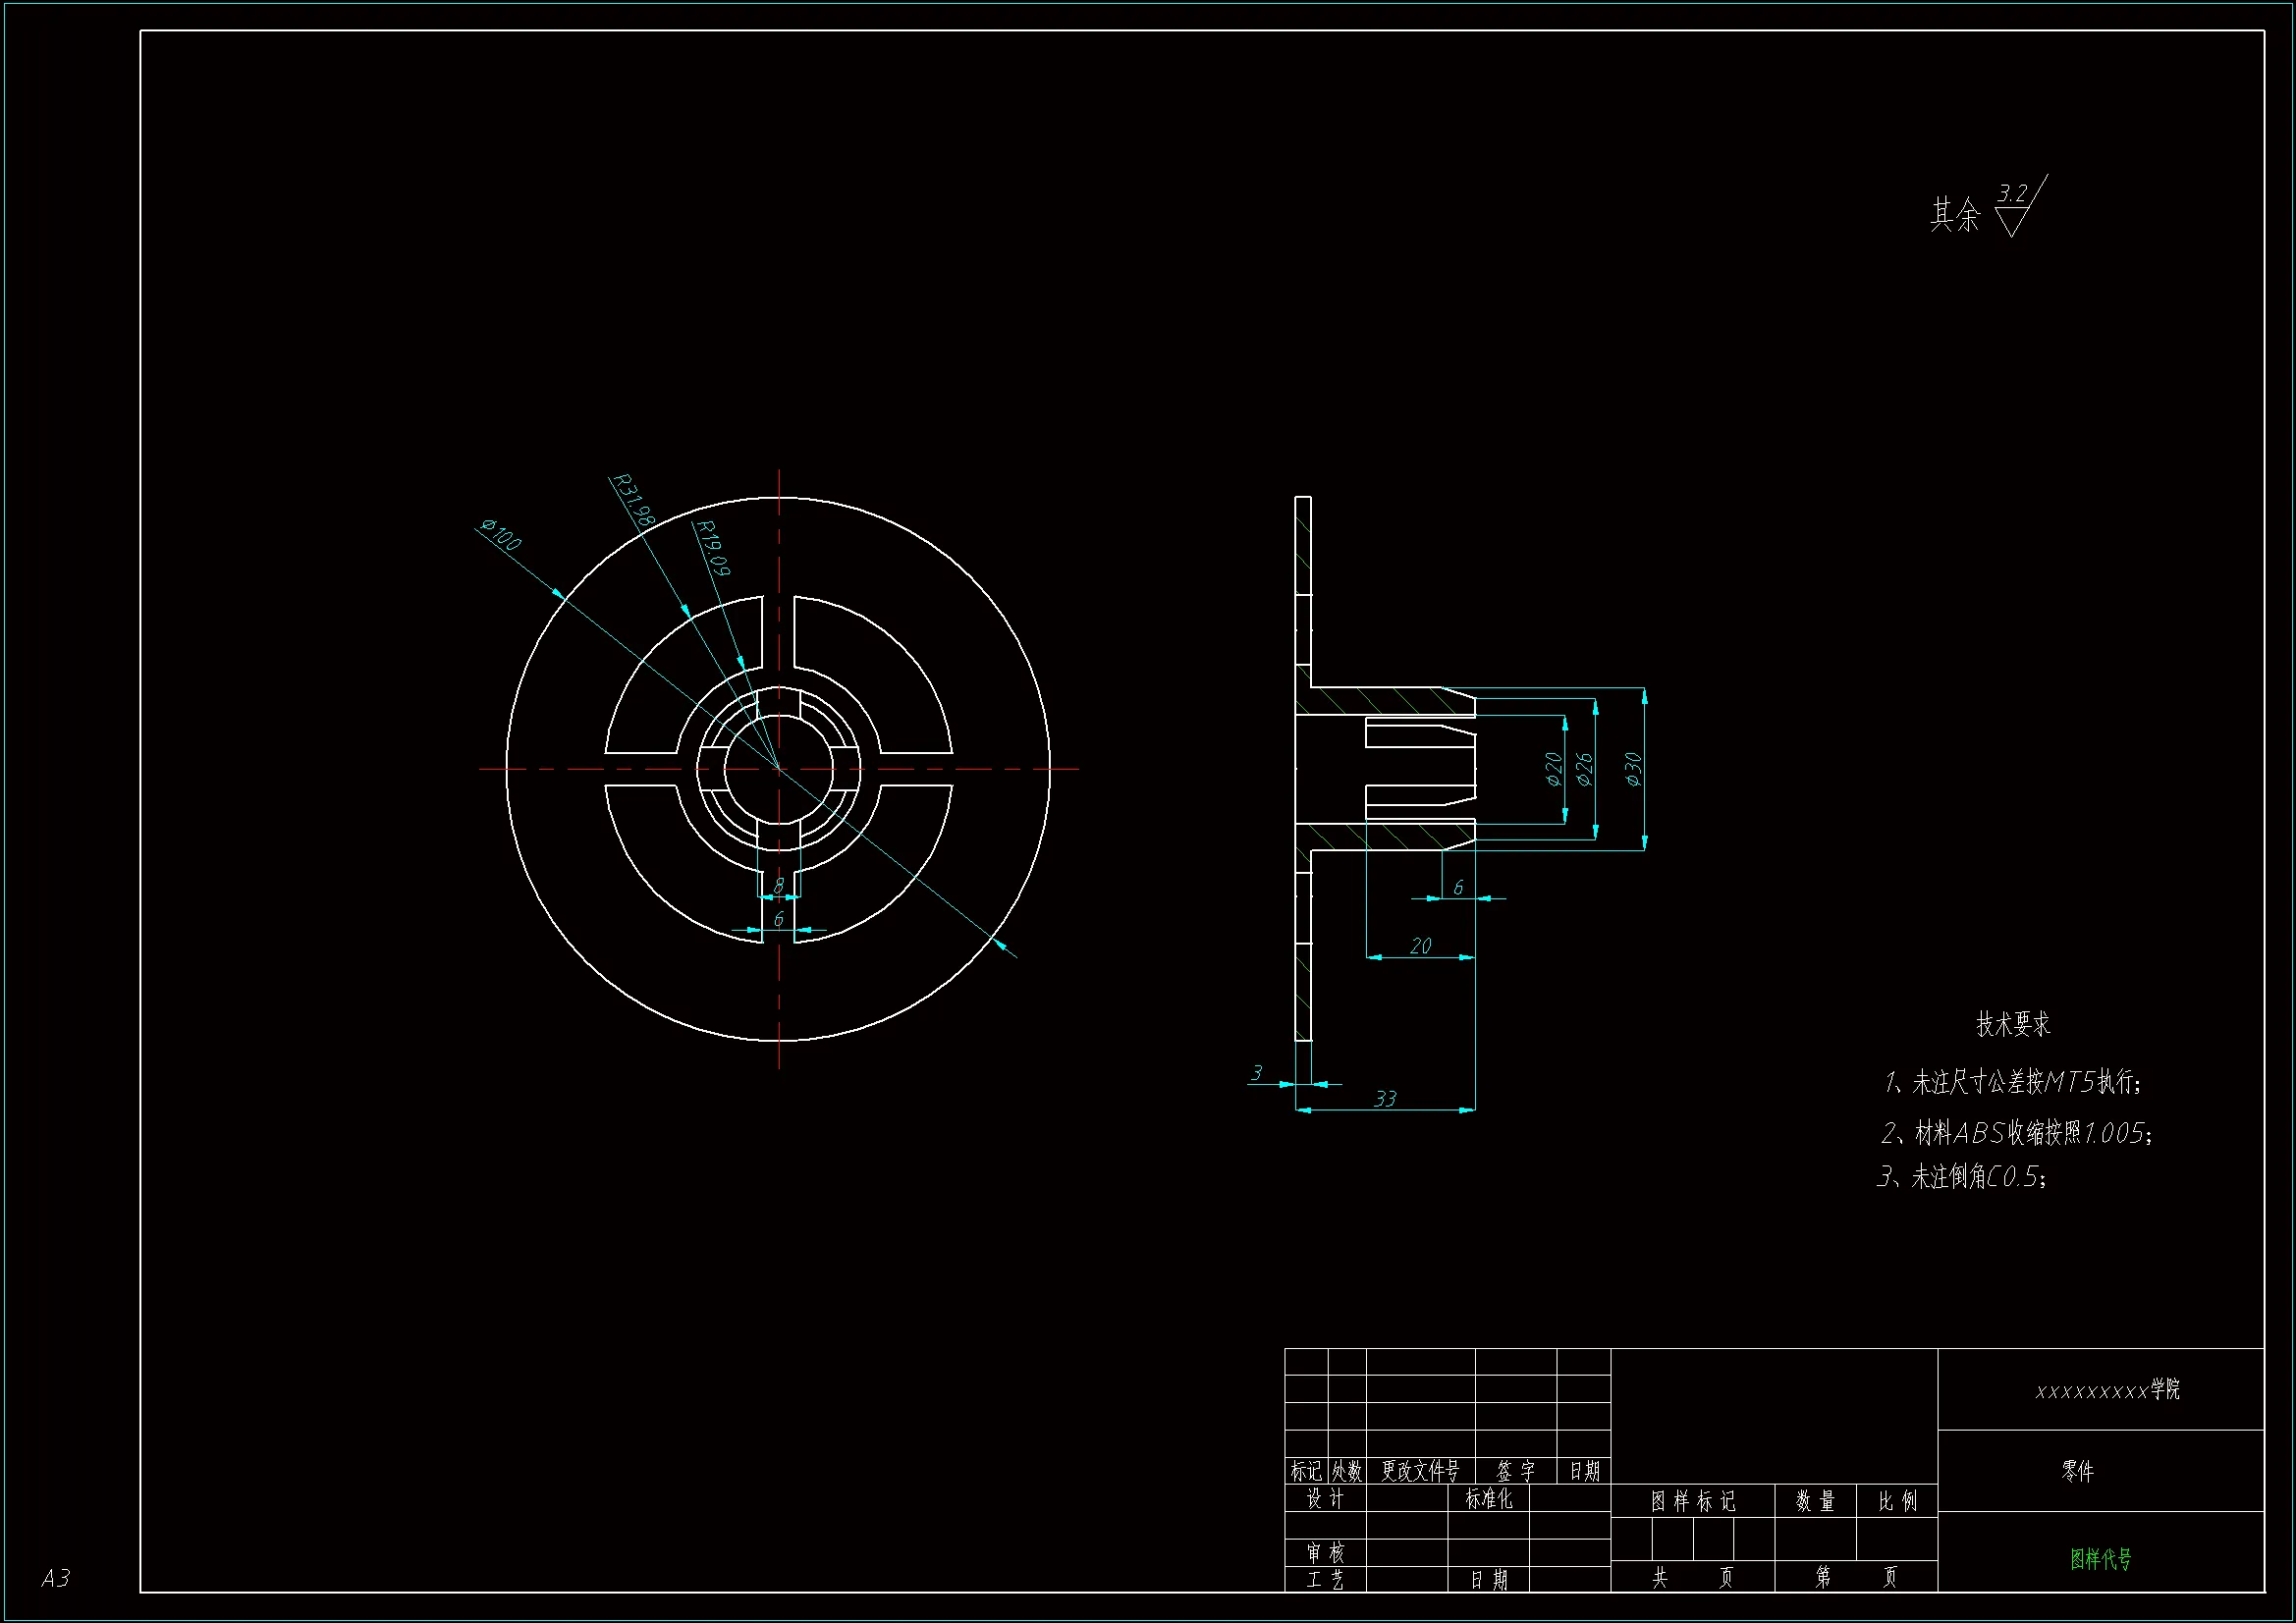Select the 技术要求 heading text

[x=2013, y=1024]
